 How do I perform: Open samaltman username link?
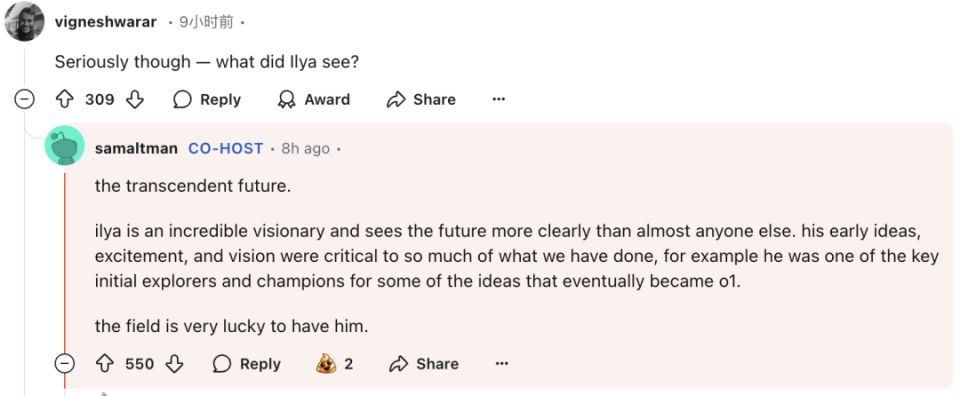[136, 148]
